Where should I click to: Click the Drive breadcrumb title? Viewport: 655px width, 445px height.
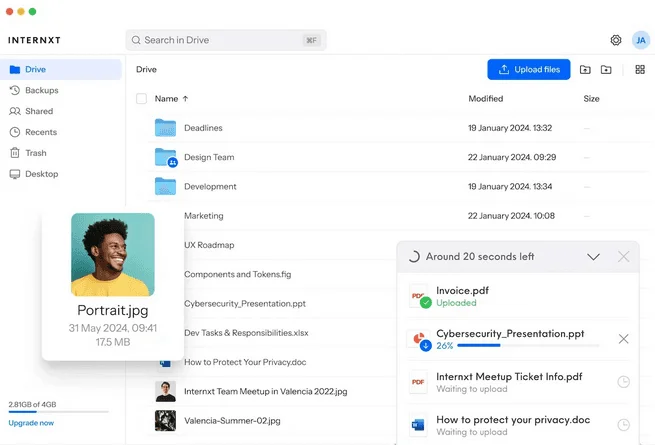(x=146, y=69)
